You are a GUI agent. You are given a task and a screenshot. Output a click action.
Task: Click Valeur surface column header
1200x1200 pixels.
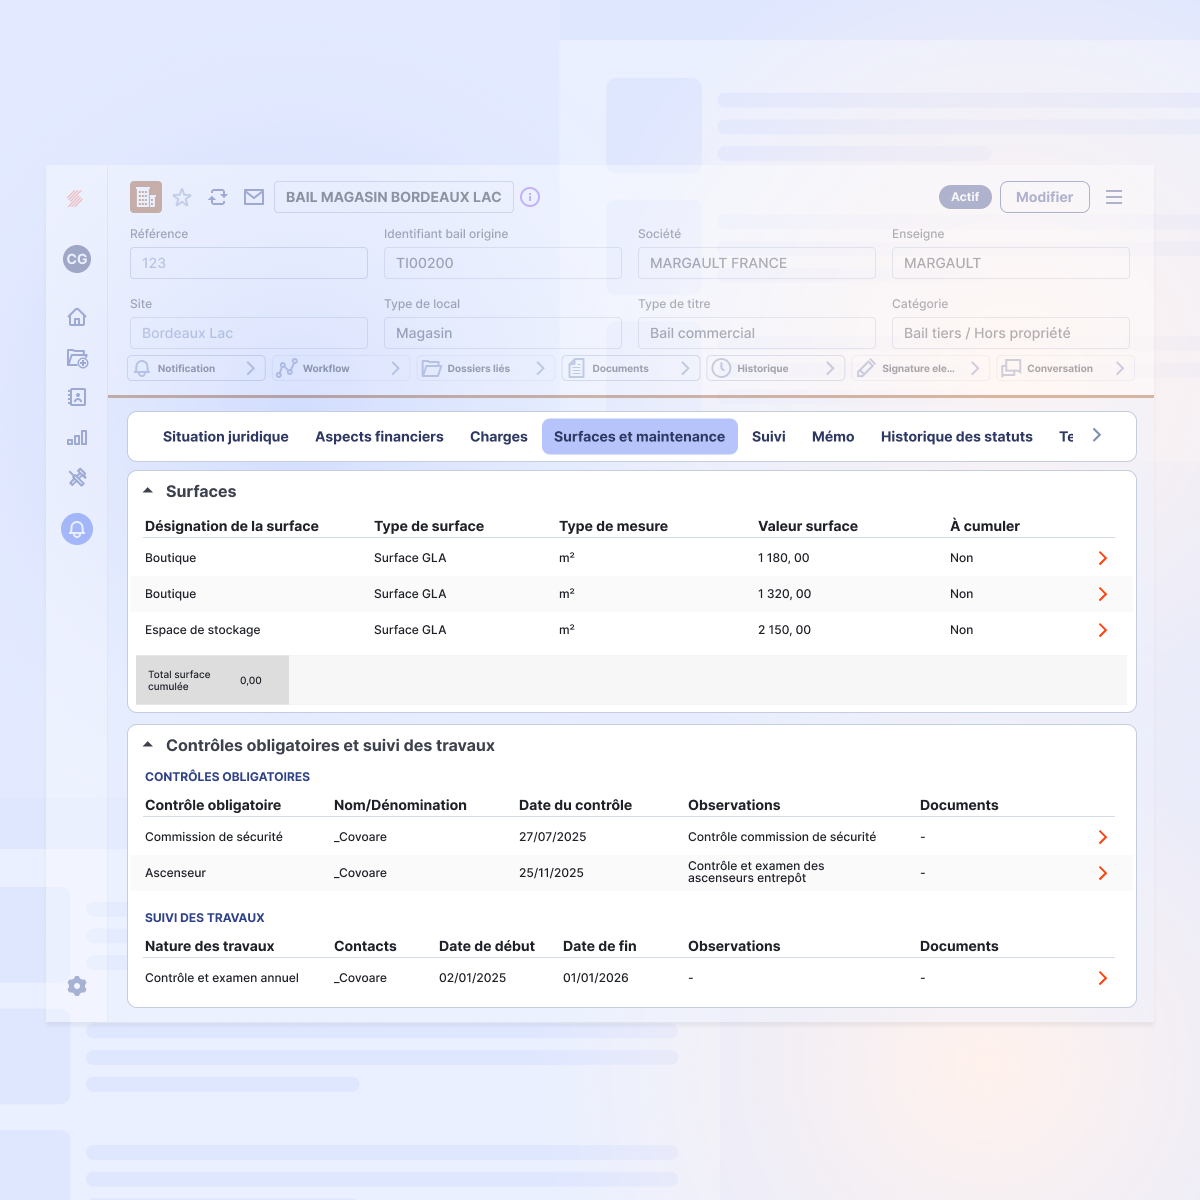(x=808, y=526)
